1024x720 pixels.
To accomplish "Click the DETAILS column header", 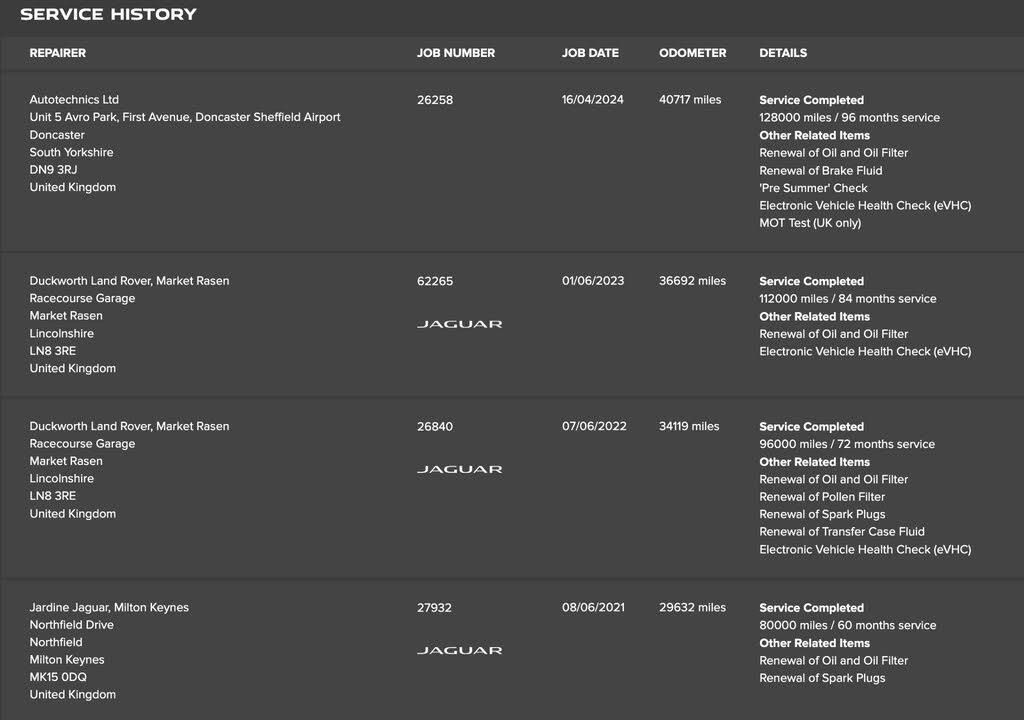I will click(783, 53).
